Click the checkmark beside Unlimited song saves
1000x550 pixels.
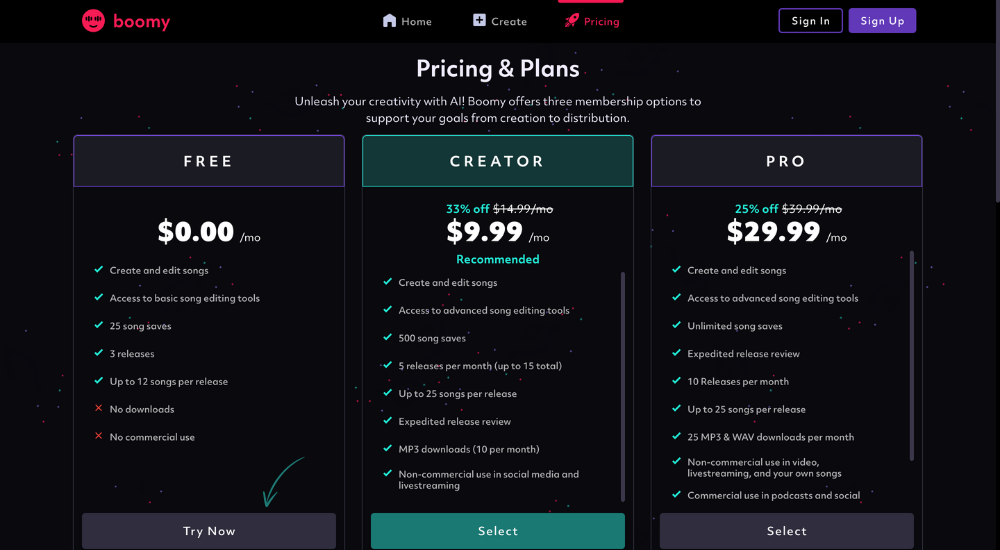point(676,325)
